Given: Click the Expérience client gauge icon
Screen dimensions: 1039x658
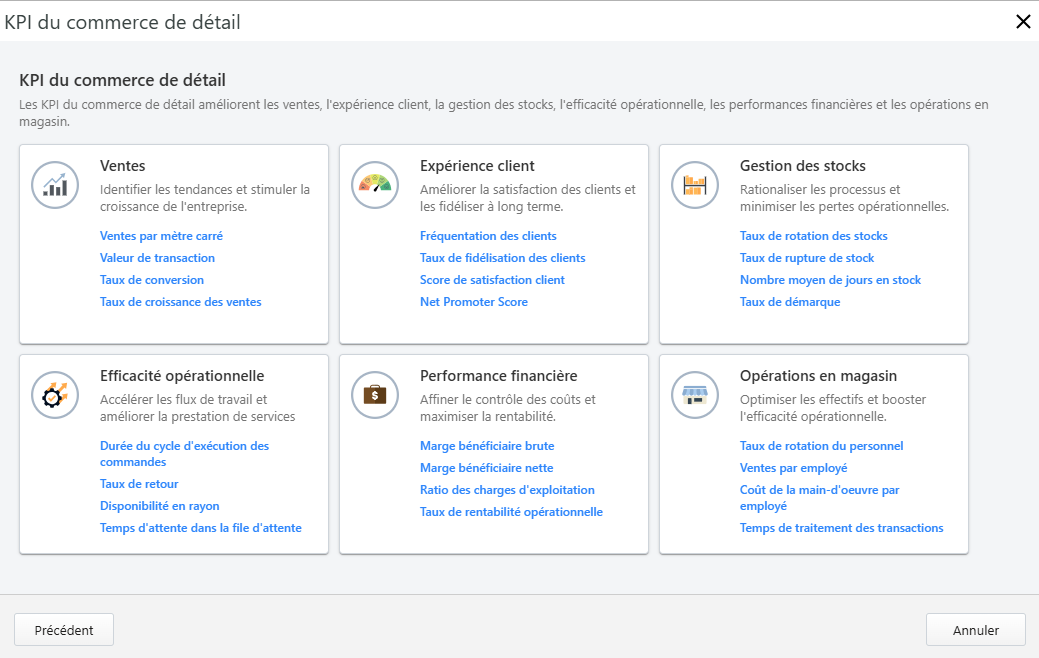Looking at the screenshot, I should click(375, 184).
